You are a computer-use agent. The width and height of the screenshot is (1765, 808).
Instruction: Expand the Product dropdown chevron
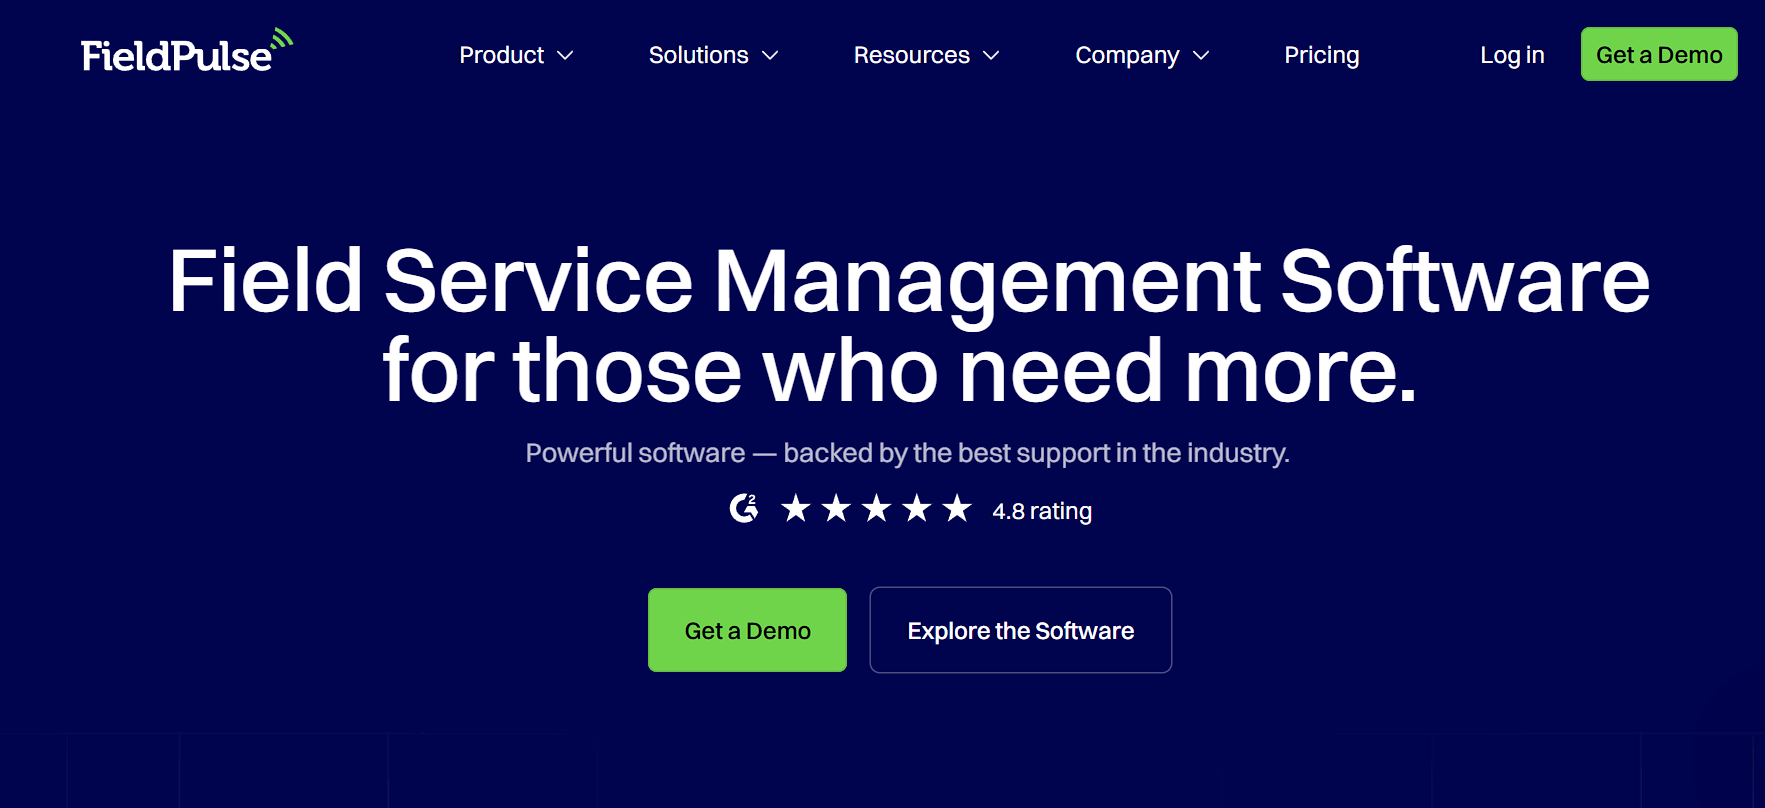[x=565, y=56]
